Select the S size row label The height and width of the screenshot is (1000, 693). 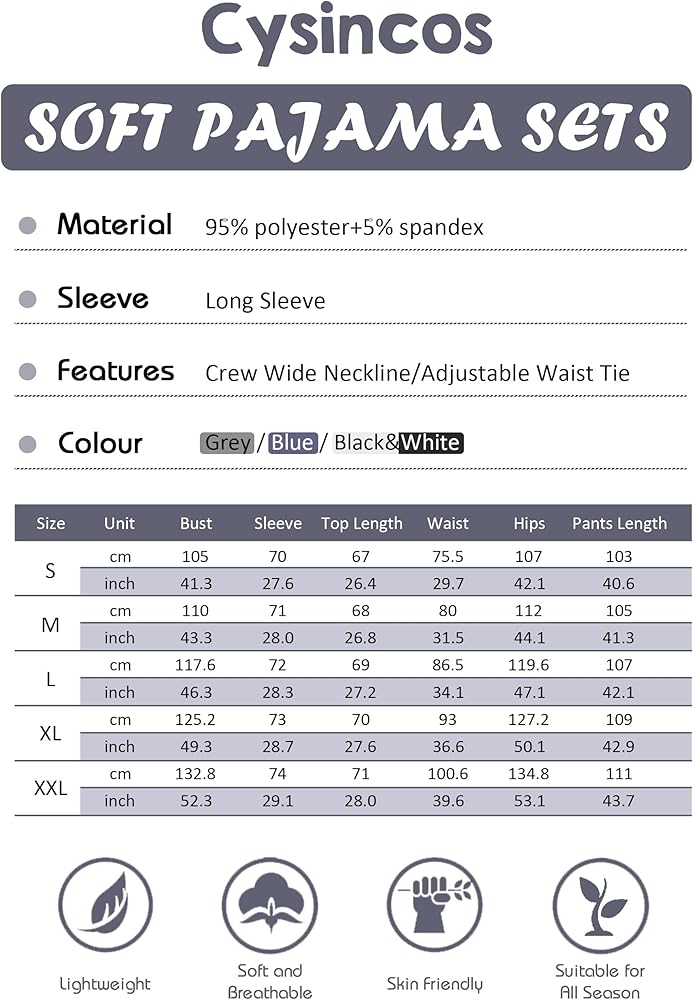[x=51, y=571]
